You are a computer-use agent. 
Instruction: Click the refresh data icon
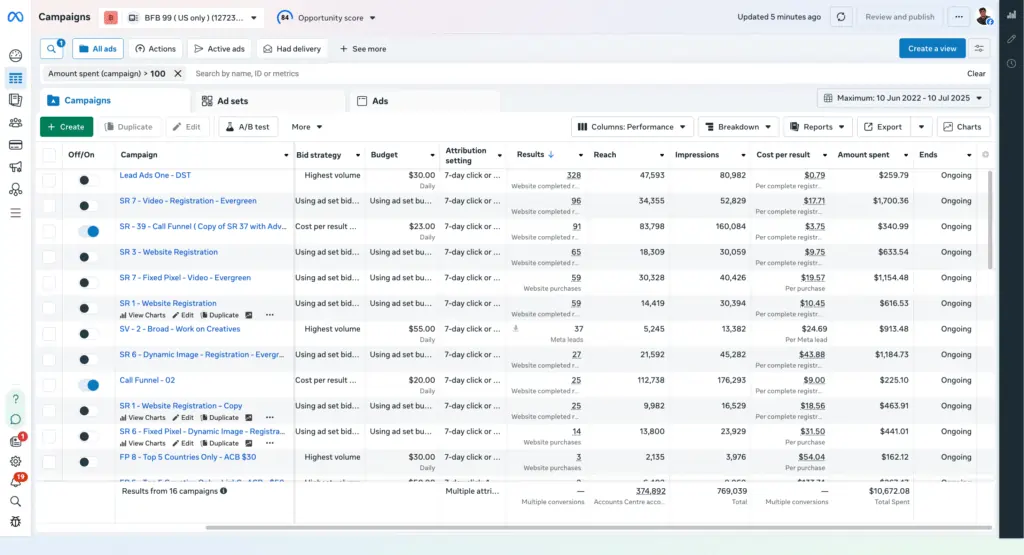tap(840, 17)
